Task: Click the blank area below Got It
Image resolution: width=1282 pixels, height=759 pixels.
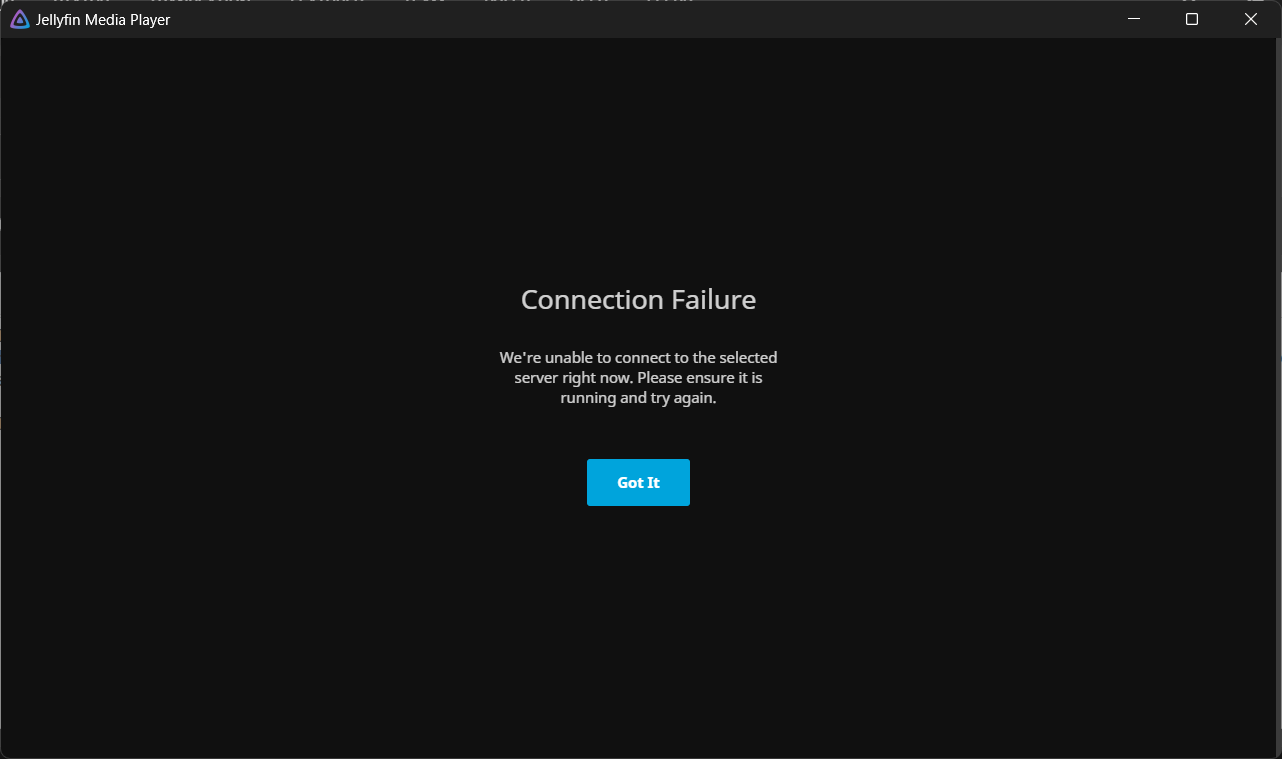Action: coord(638,620)
